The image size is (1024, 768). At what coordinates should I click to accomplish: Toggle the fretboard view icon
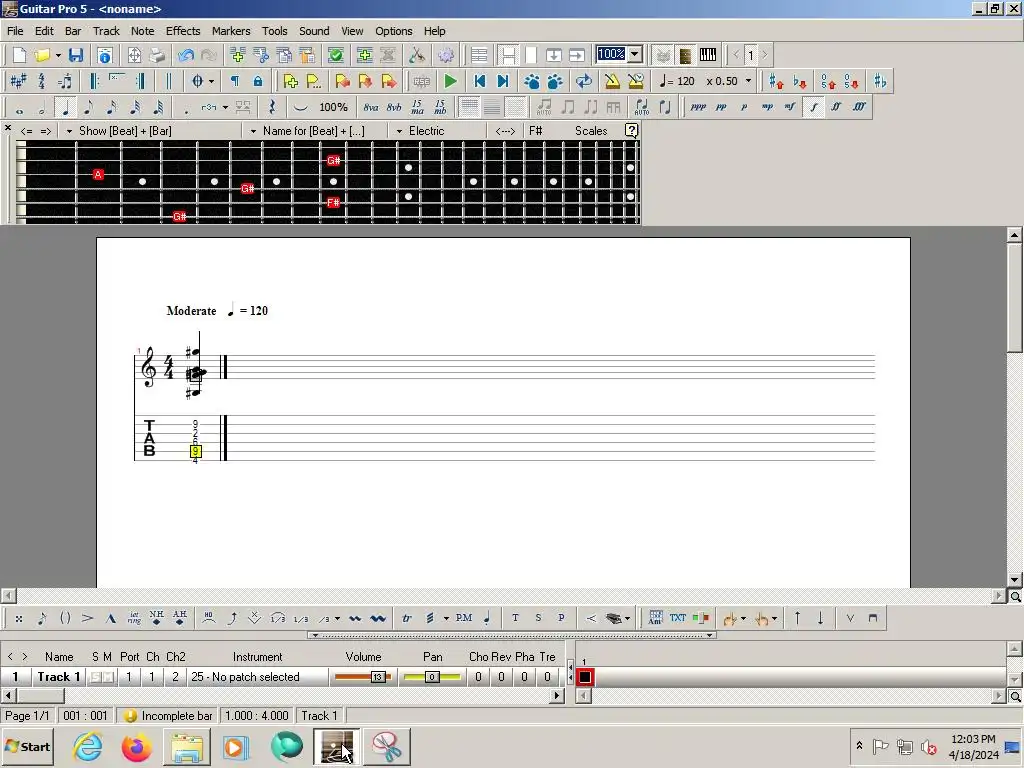pos(685,56)
